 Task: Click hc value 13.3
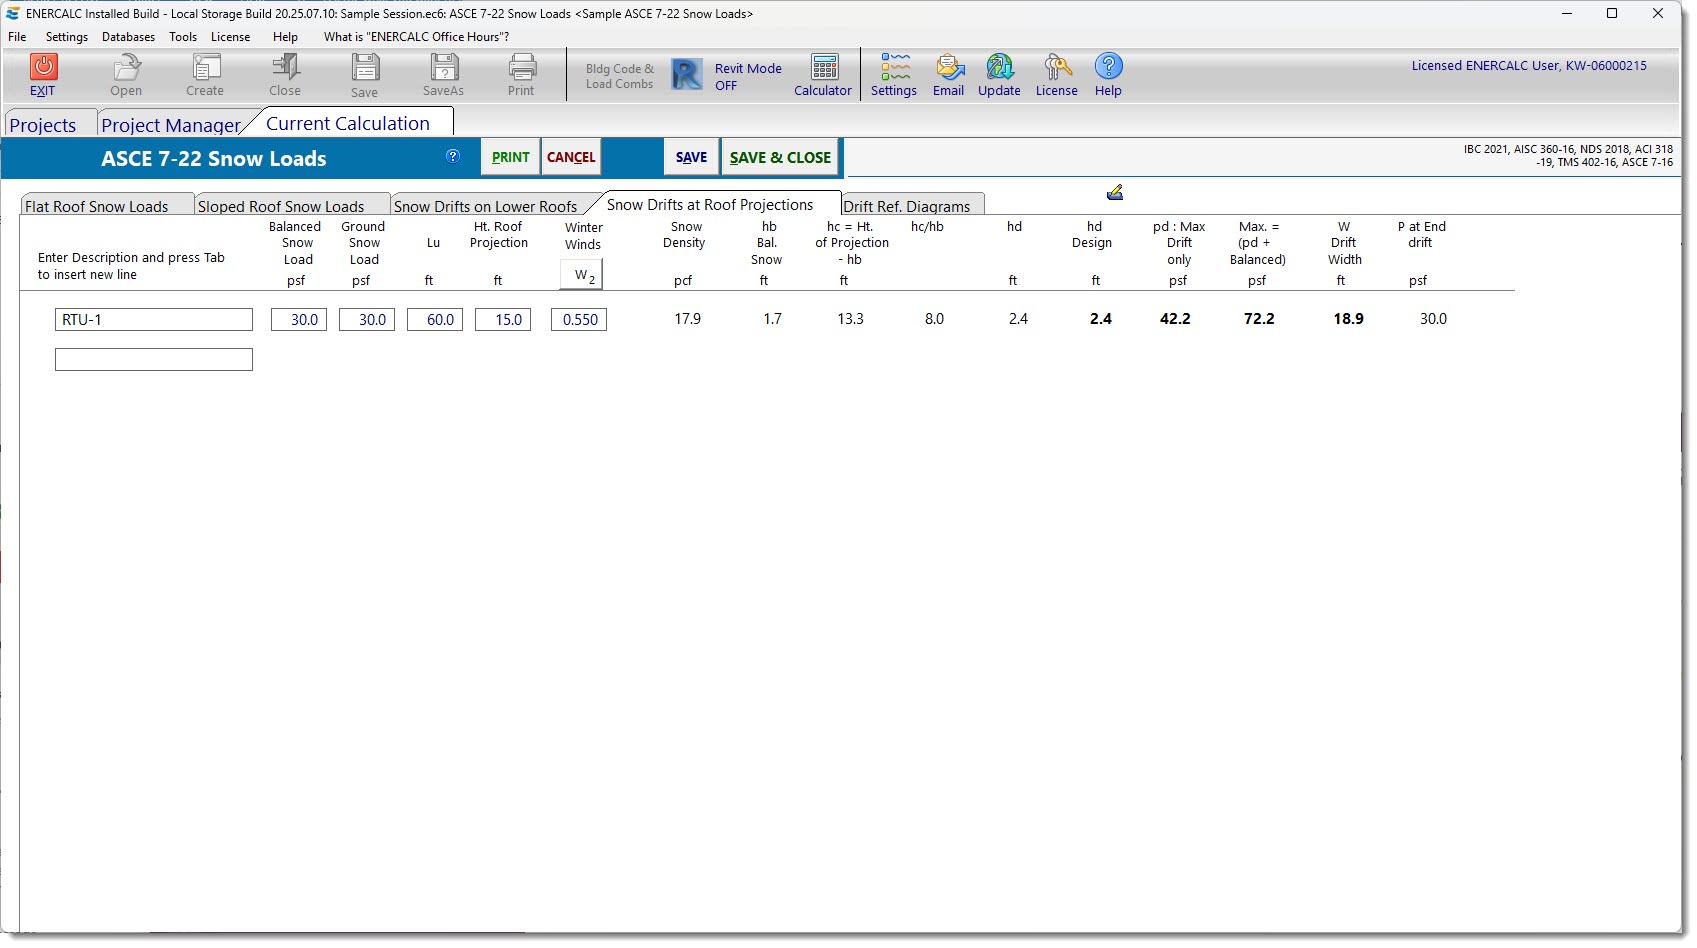[851, 319]
